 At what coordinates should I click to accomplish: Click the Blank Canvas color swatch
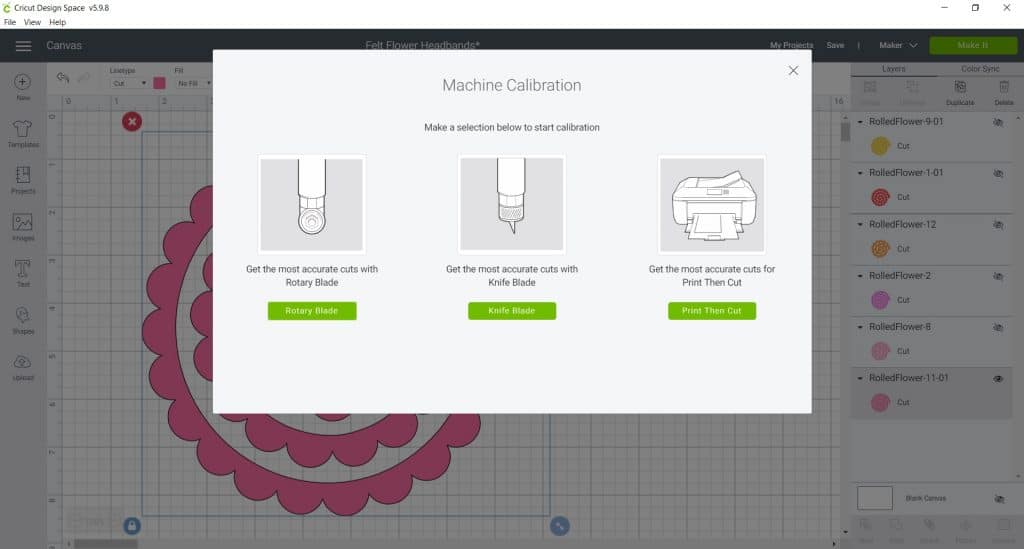[x=874, y=498]
